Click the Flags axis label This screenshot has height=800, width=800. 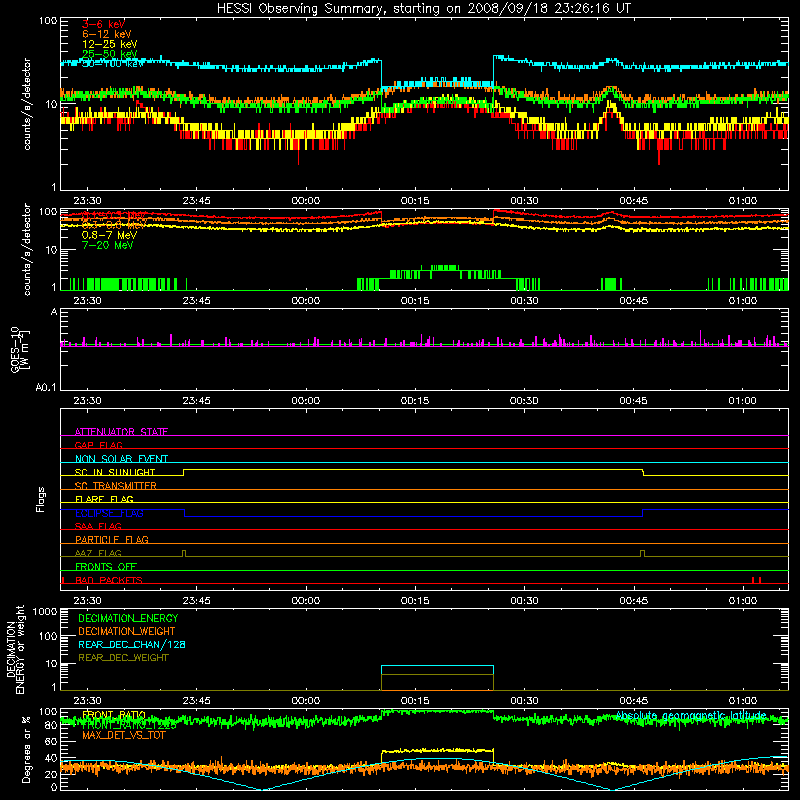(40, 499)
